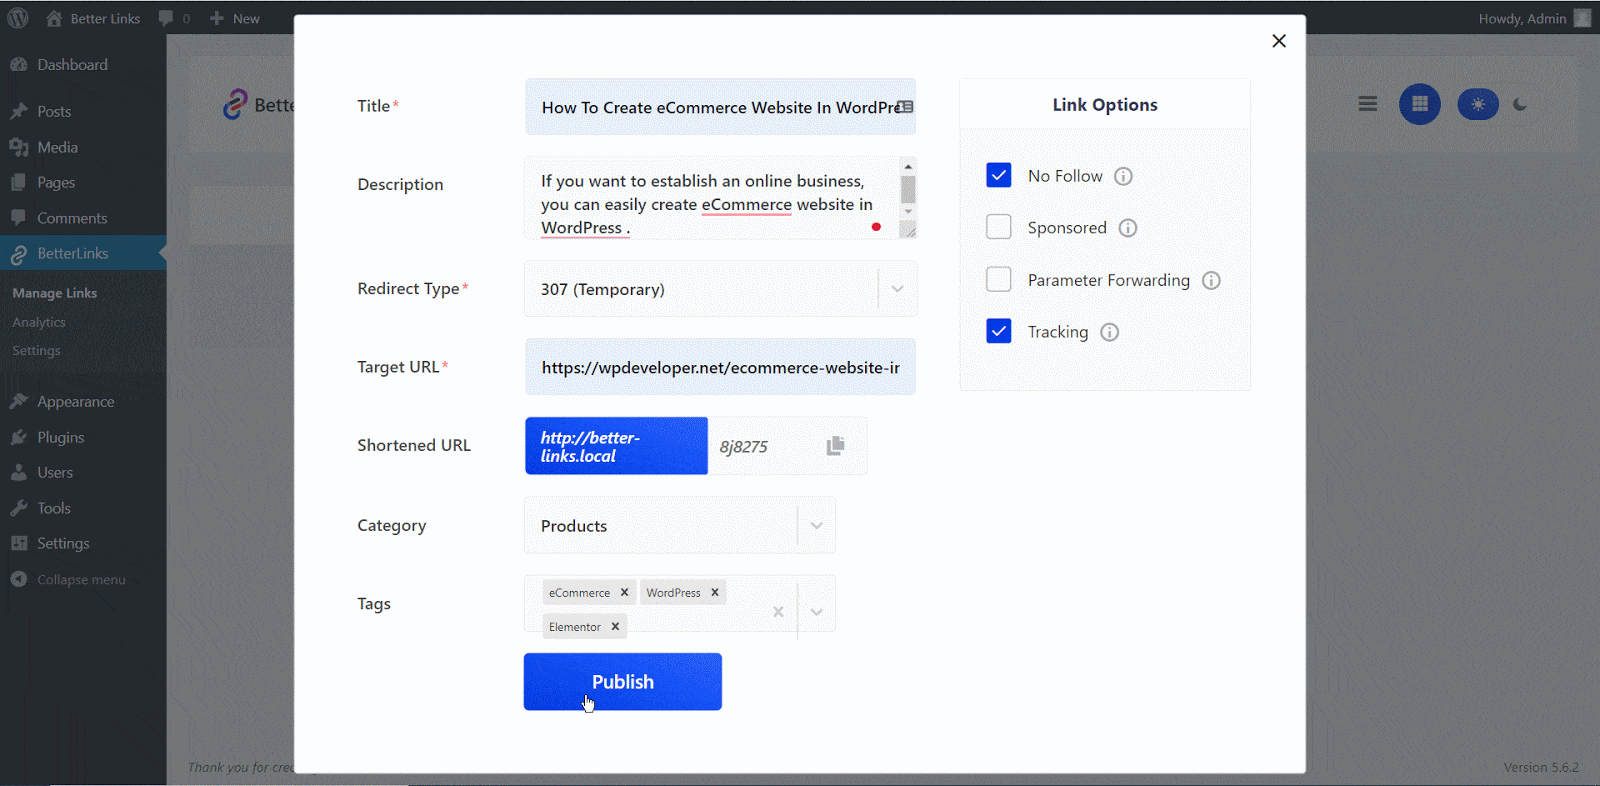Open Users in the sidebar
Viewport: 1600px width, 786px height.
[x=83, y=472]
